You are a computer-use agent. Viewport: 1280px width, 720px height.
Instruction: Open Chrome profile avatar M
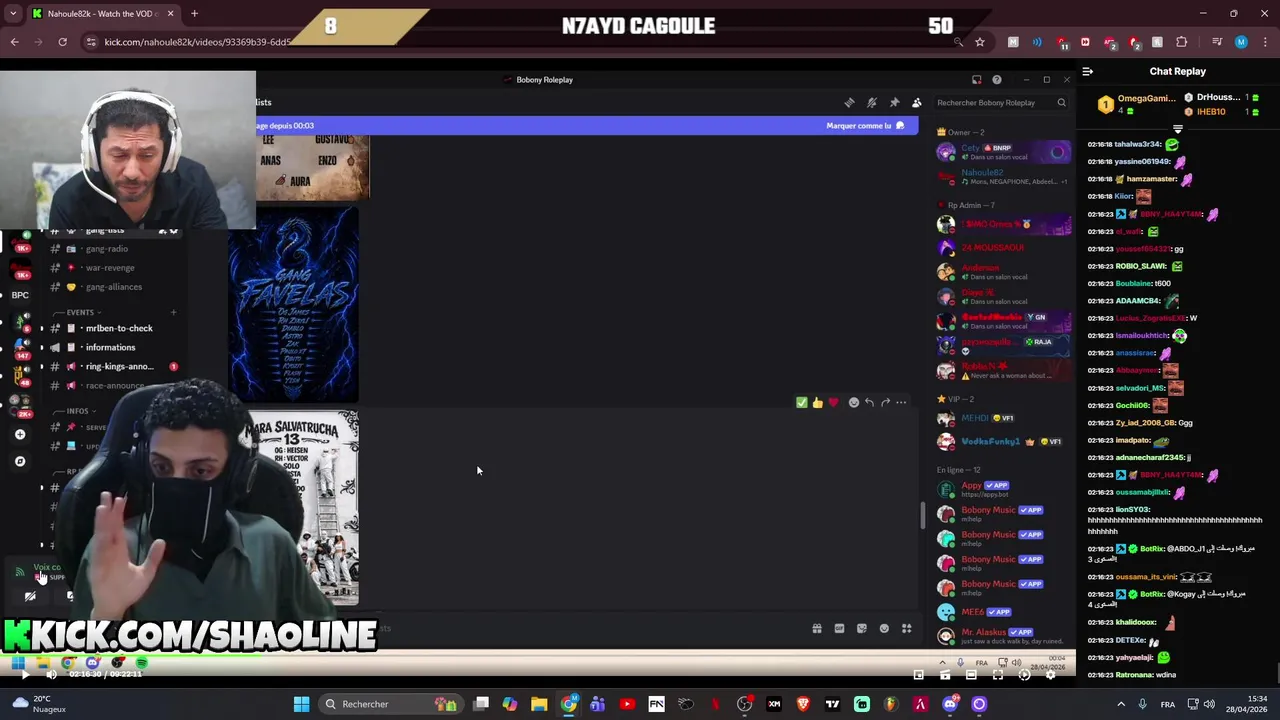(1241, 42)
